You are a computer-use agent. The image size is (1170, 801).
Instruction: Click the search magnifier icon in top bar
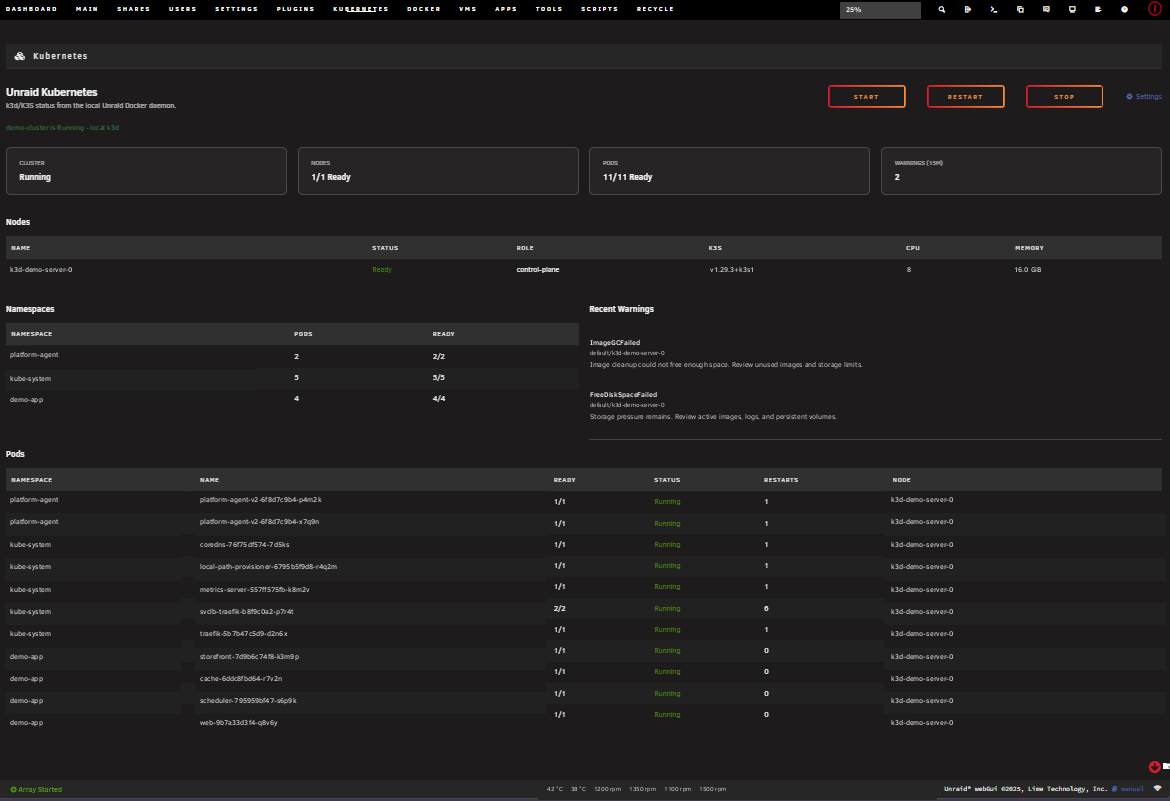coord(942,10)
